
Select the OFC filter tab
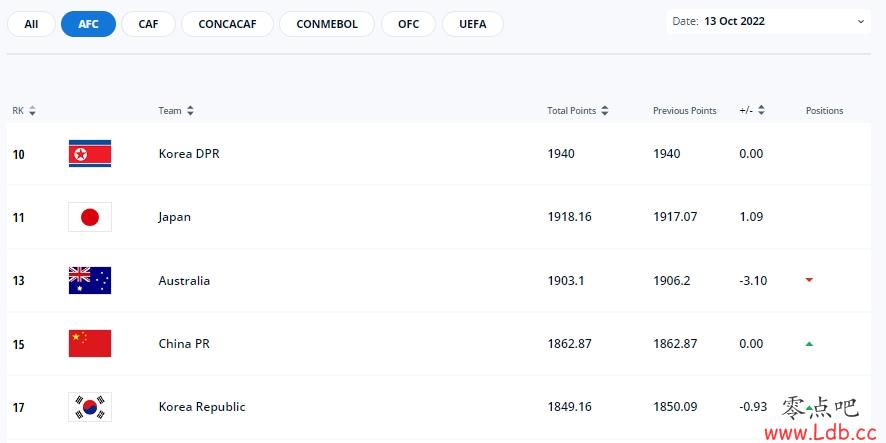point(409,24)
